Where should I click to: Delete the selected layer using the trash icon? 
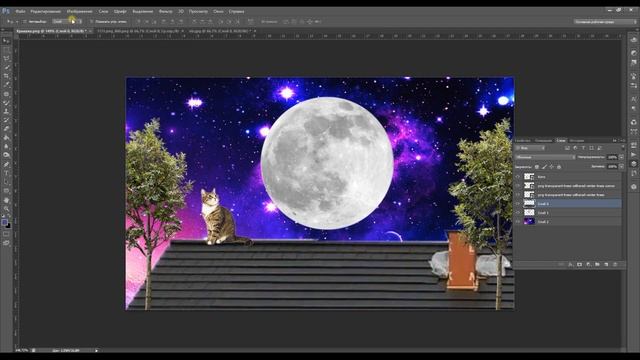coord(615,264)
